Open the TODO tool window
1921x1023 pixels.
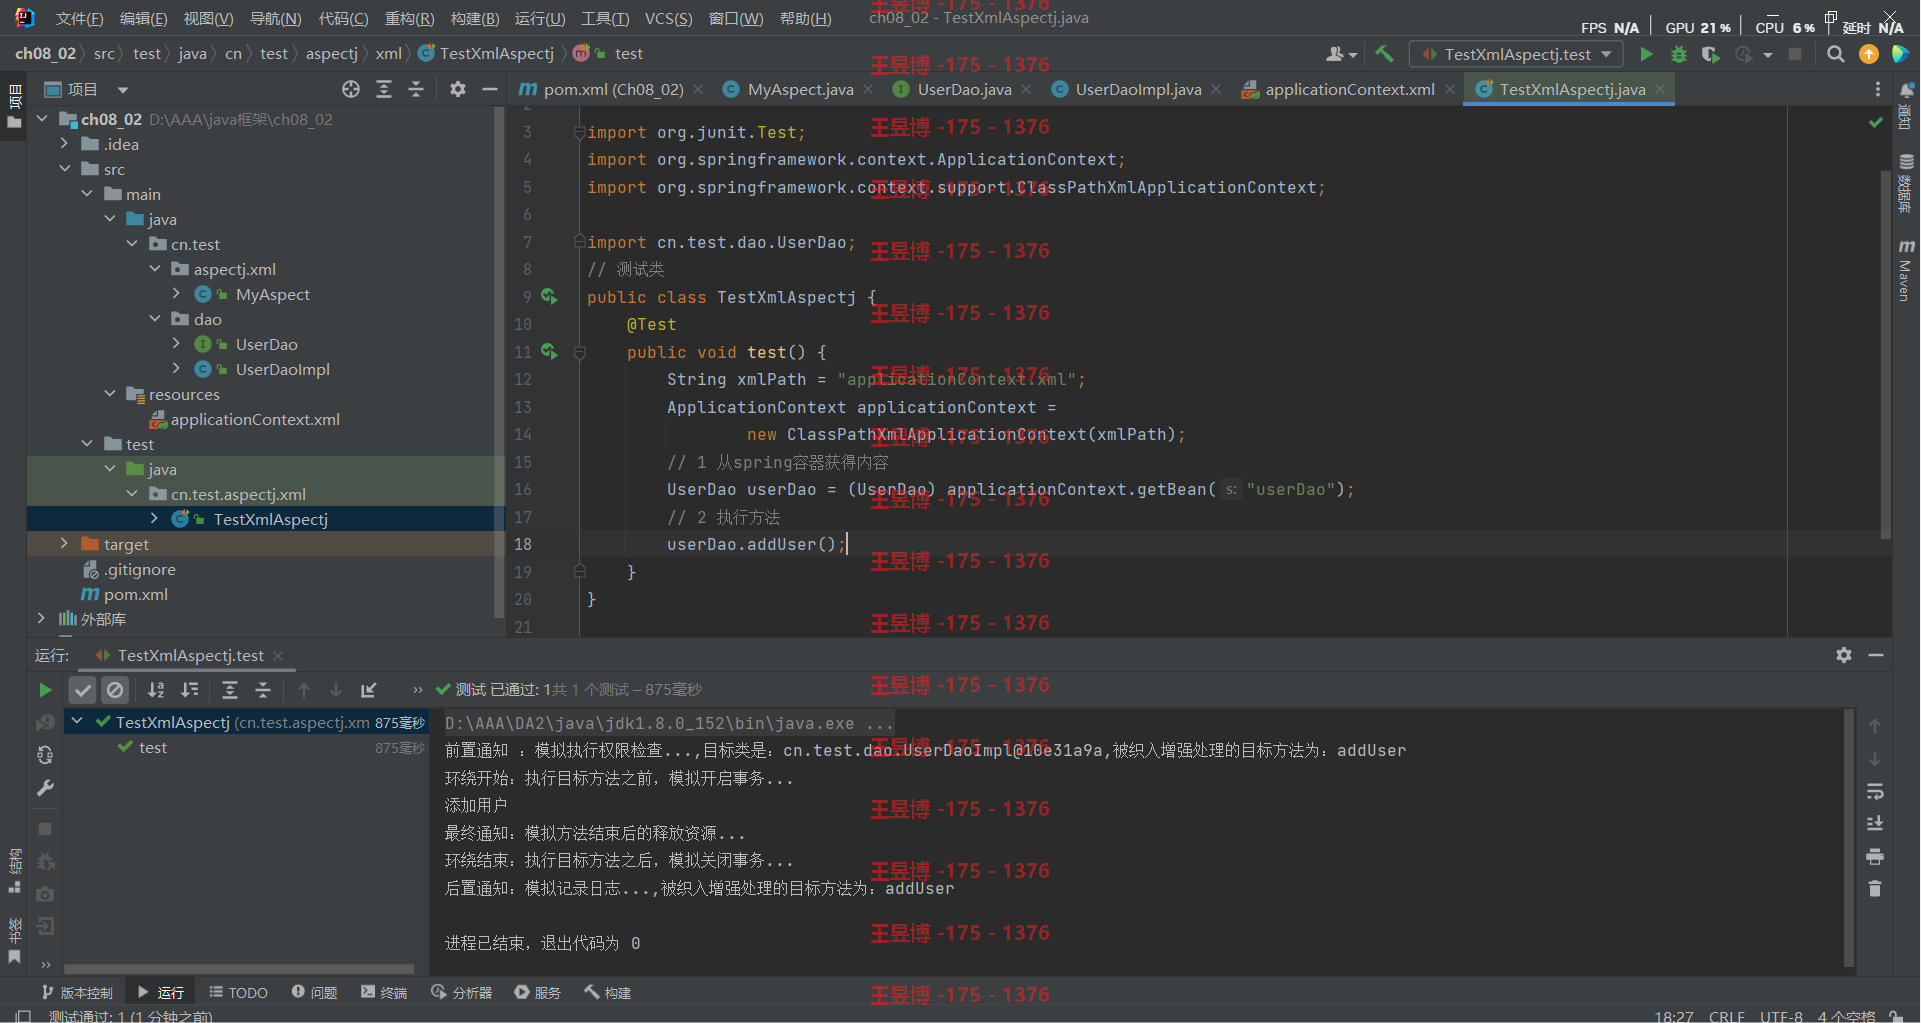(239, 992)
